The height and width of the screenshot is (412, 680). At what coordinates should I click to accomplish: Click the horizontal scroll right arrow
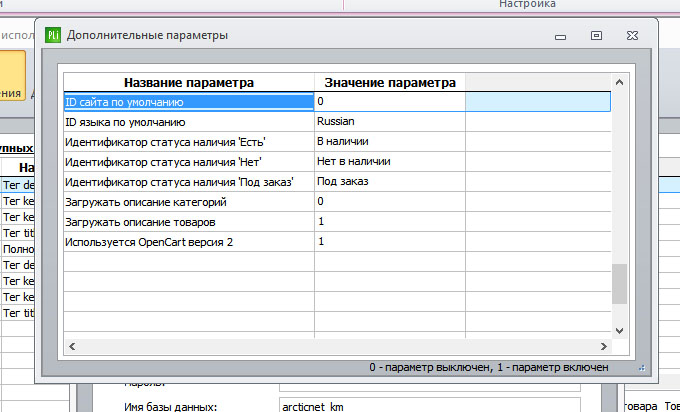point(603,346)
